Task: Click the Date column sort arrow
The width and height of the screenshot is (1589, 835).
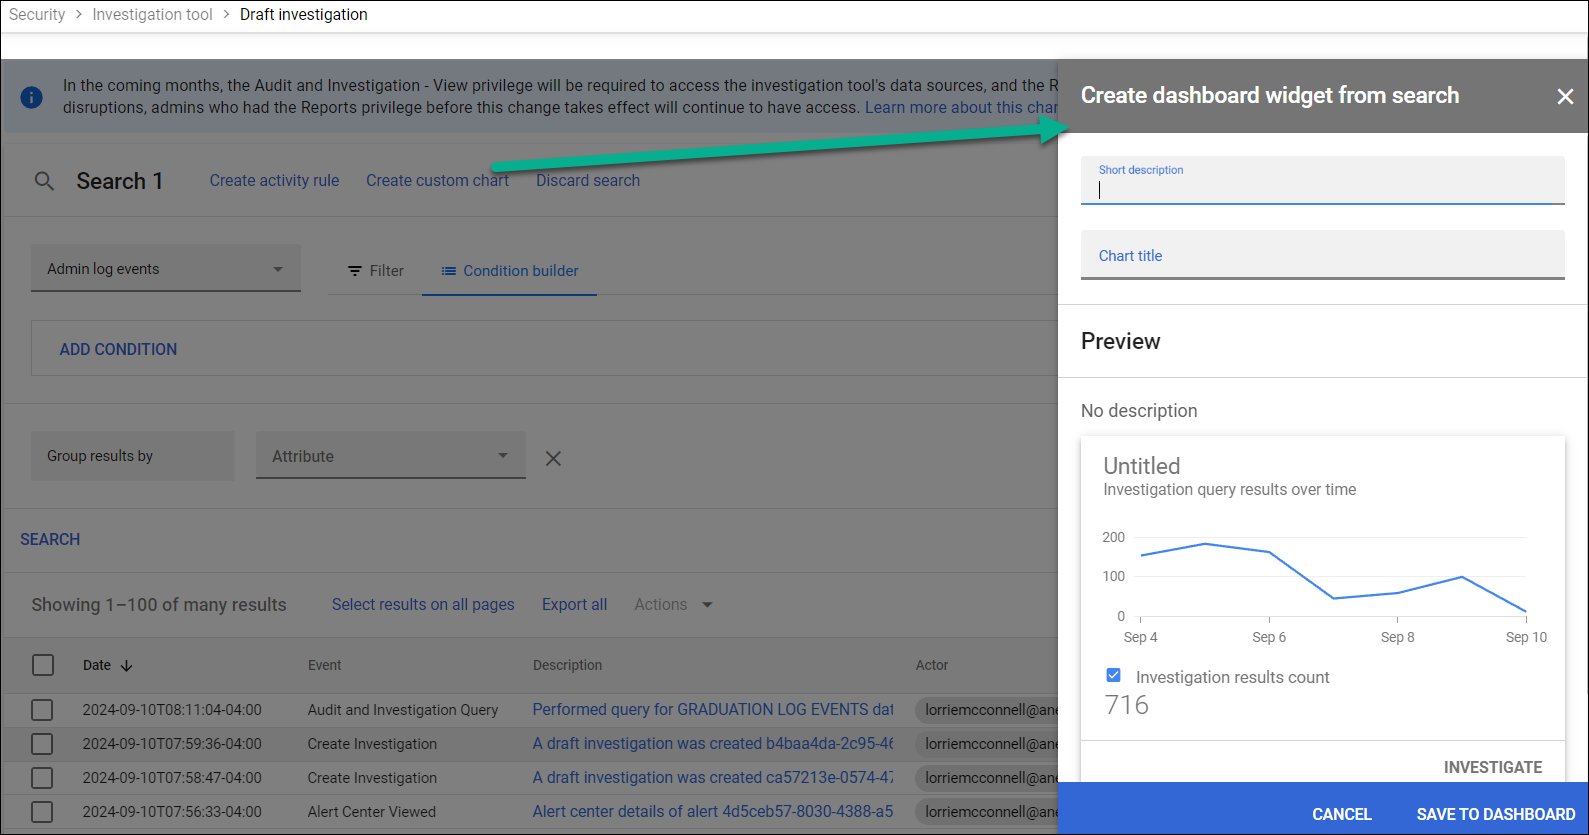Action: click(x=126, y=665)
